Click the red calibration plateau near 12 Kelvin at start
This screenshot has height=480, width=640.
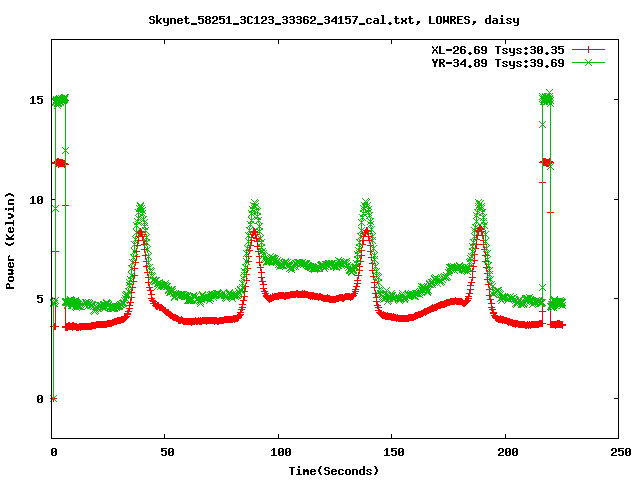pyautogui.click(x=60, y=163)
